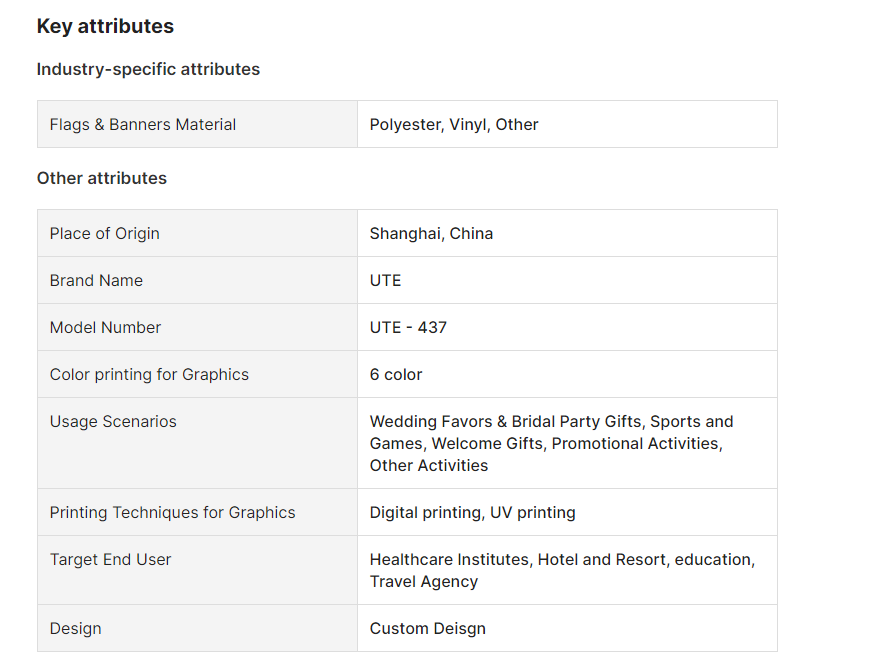
Task: Click the Custom Deisgn value
Action: pos(427,629)
